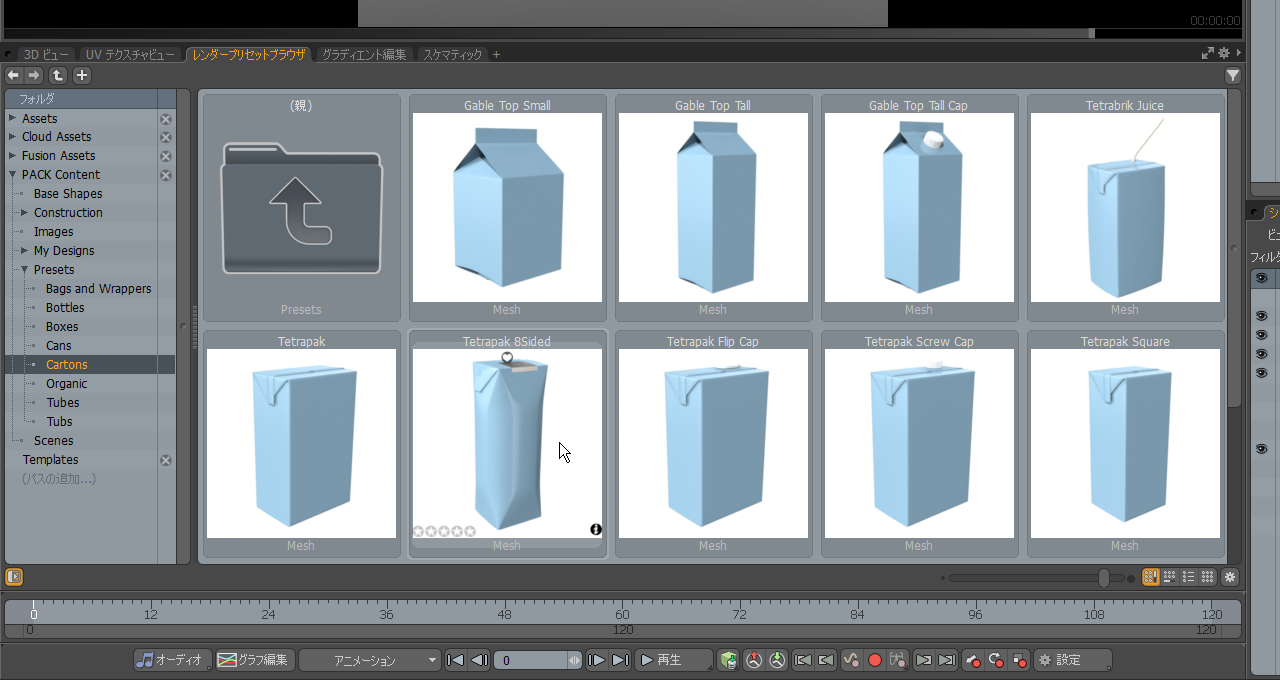The image size is (1280, 680).
Task: Select large thumbnail view mode
Action: tap(1150, 577)
